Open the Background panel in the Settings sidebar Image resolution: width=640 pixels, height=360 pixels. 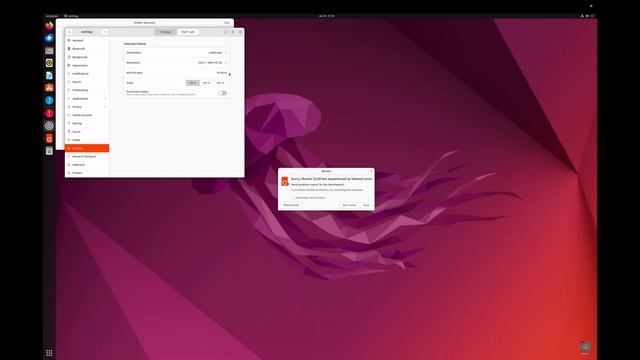[x=87, y=57]
